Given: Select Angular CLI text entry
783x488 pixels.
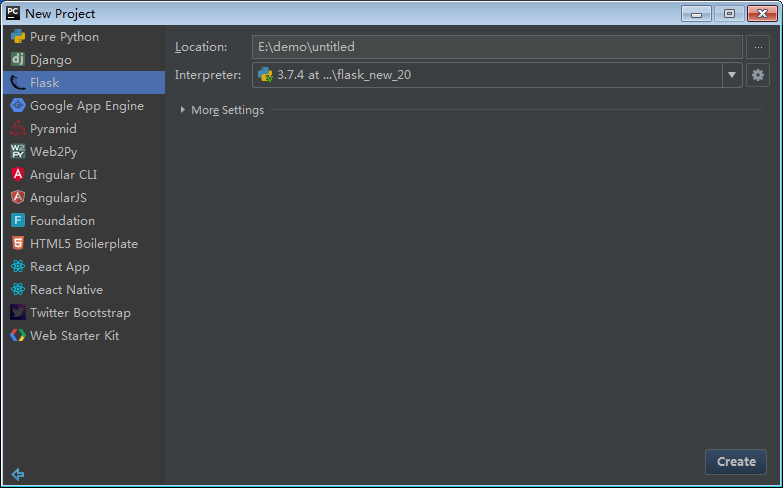Looking at the screenshot, I should (63, 175).
